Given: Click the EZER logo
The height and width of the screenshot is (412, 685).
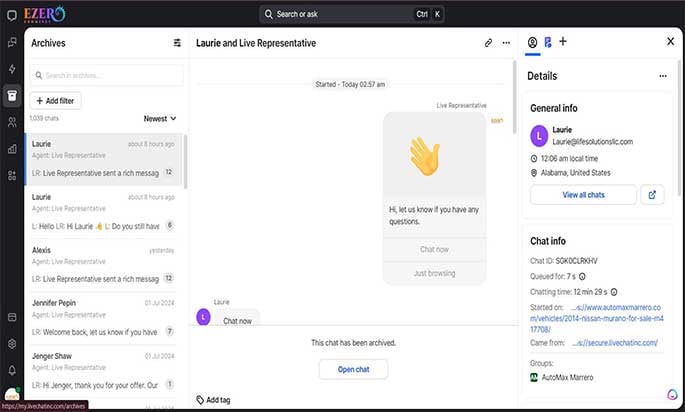Looking at the screenshot, I should [45, 14].
